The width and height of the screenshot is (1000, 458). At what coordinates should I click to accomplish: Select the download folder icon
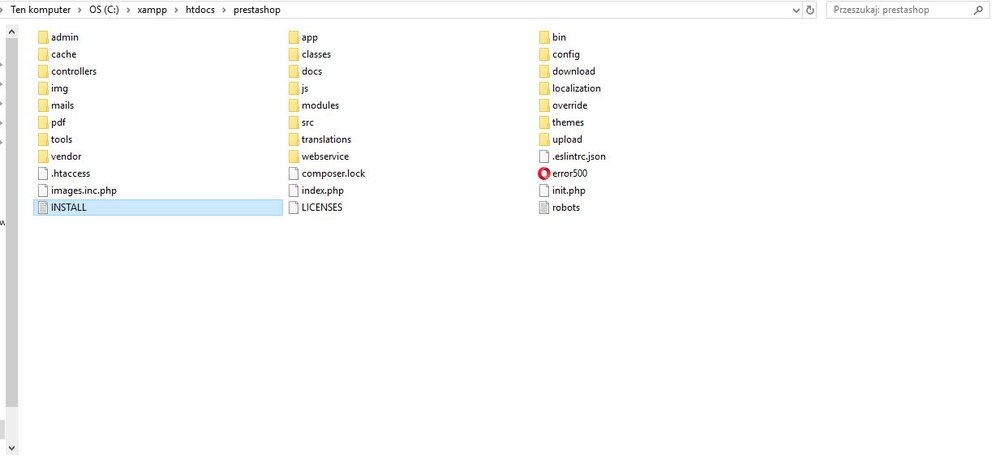point(544,71)
